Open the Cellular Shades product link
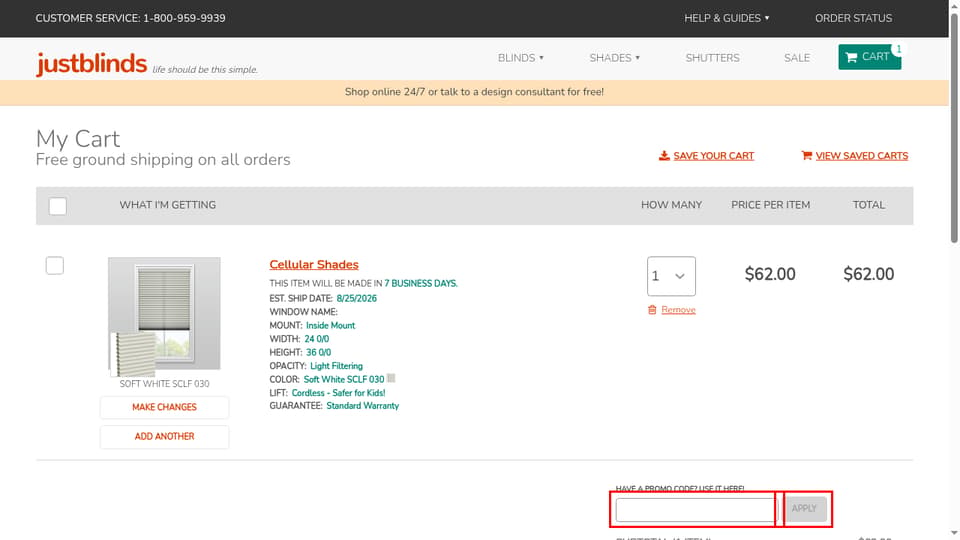The height and width of the screenshot is (540, 960). [314, 264]
